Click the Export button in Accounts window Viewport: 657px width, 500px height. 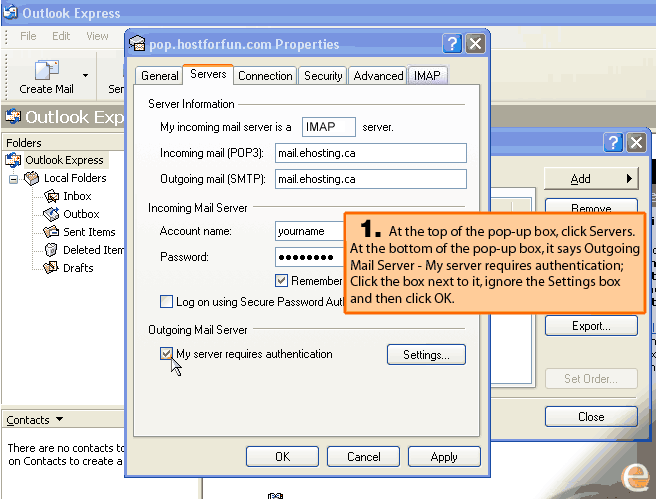591,326
